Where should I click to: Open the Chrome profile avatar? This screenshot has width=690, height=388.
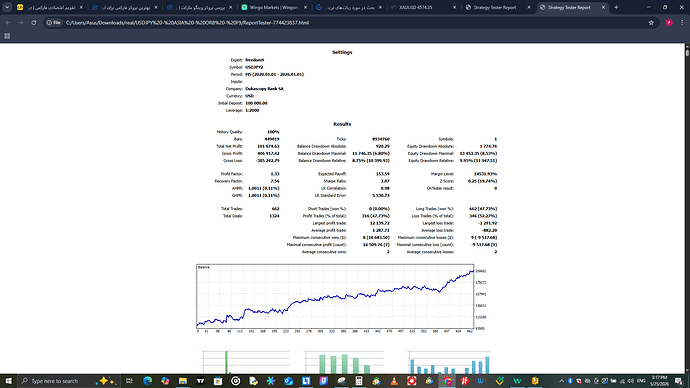click(x=669, y=22)
